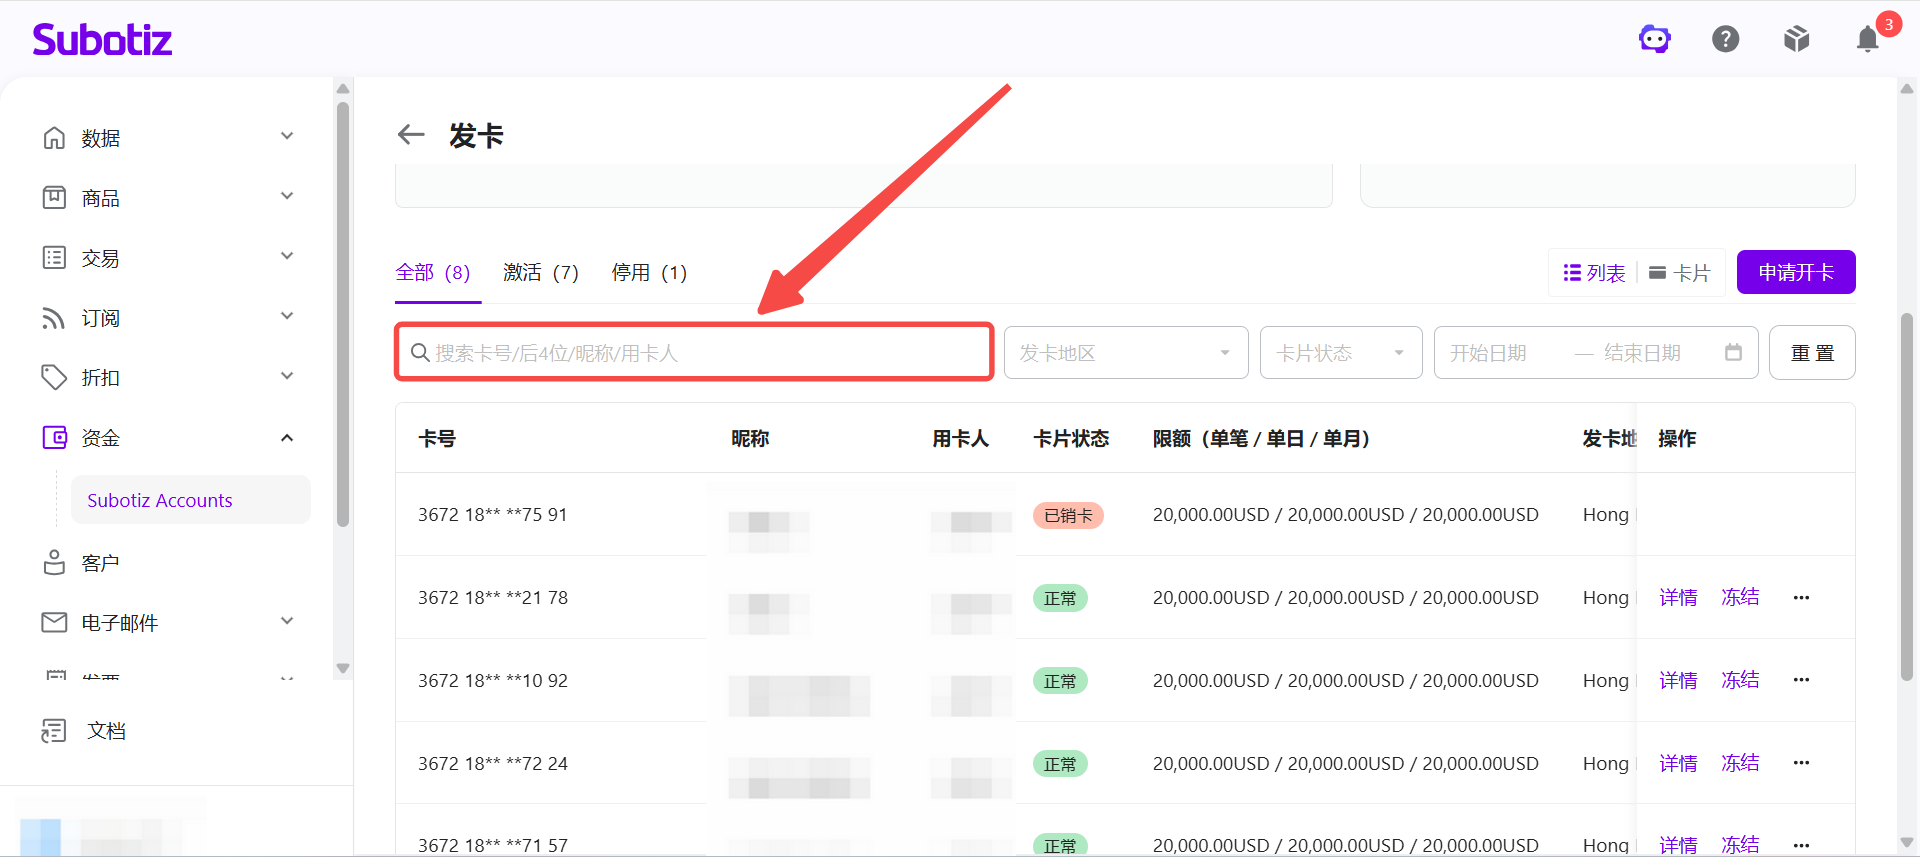
Task: Expand the 商品 menu chevron
Action: 287,196
